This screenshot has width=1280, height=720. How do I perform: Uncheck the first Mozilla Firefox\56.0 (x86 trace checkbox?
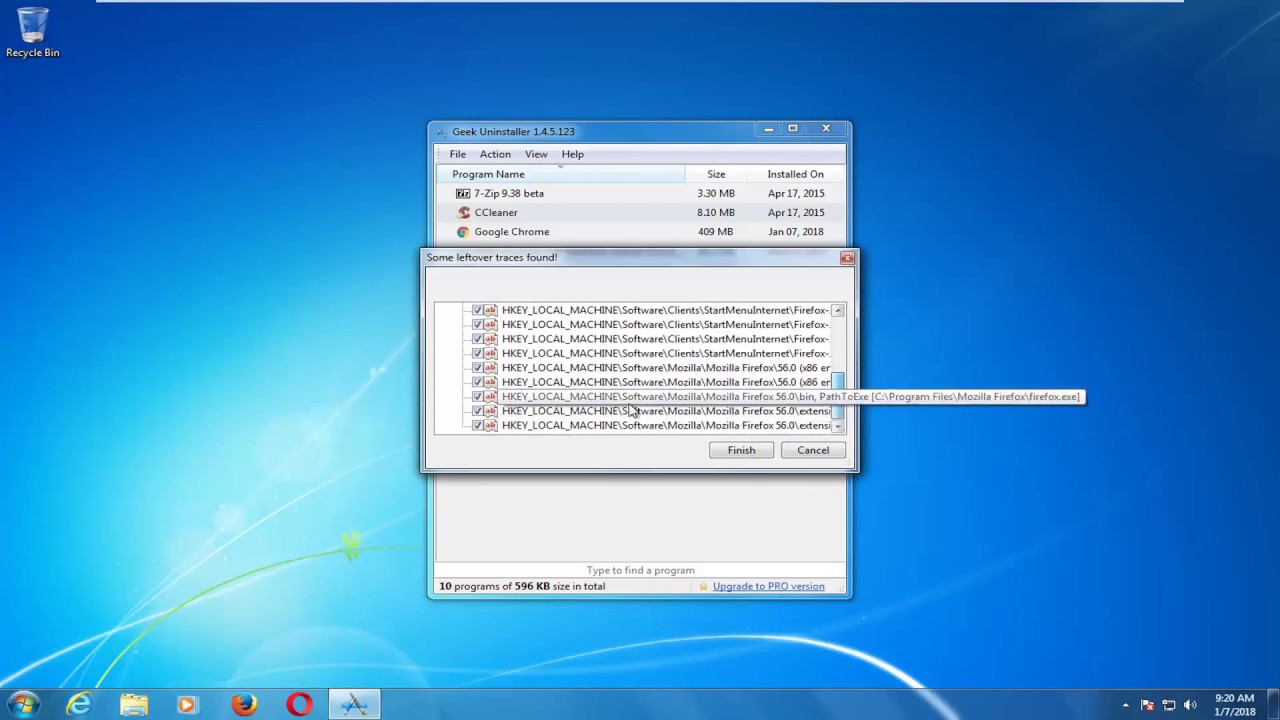pos(477,367)
